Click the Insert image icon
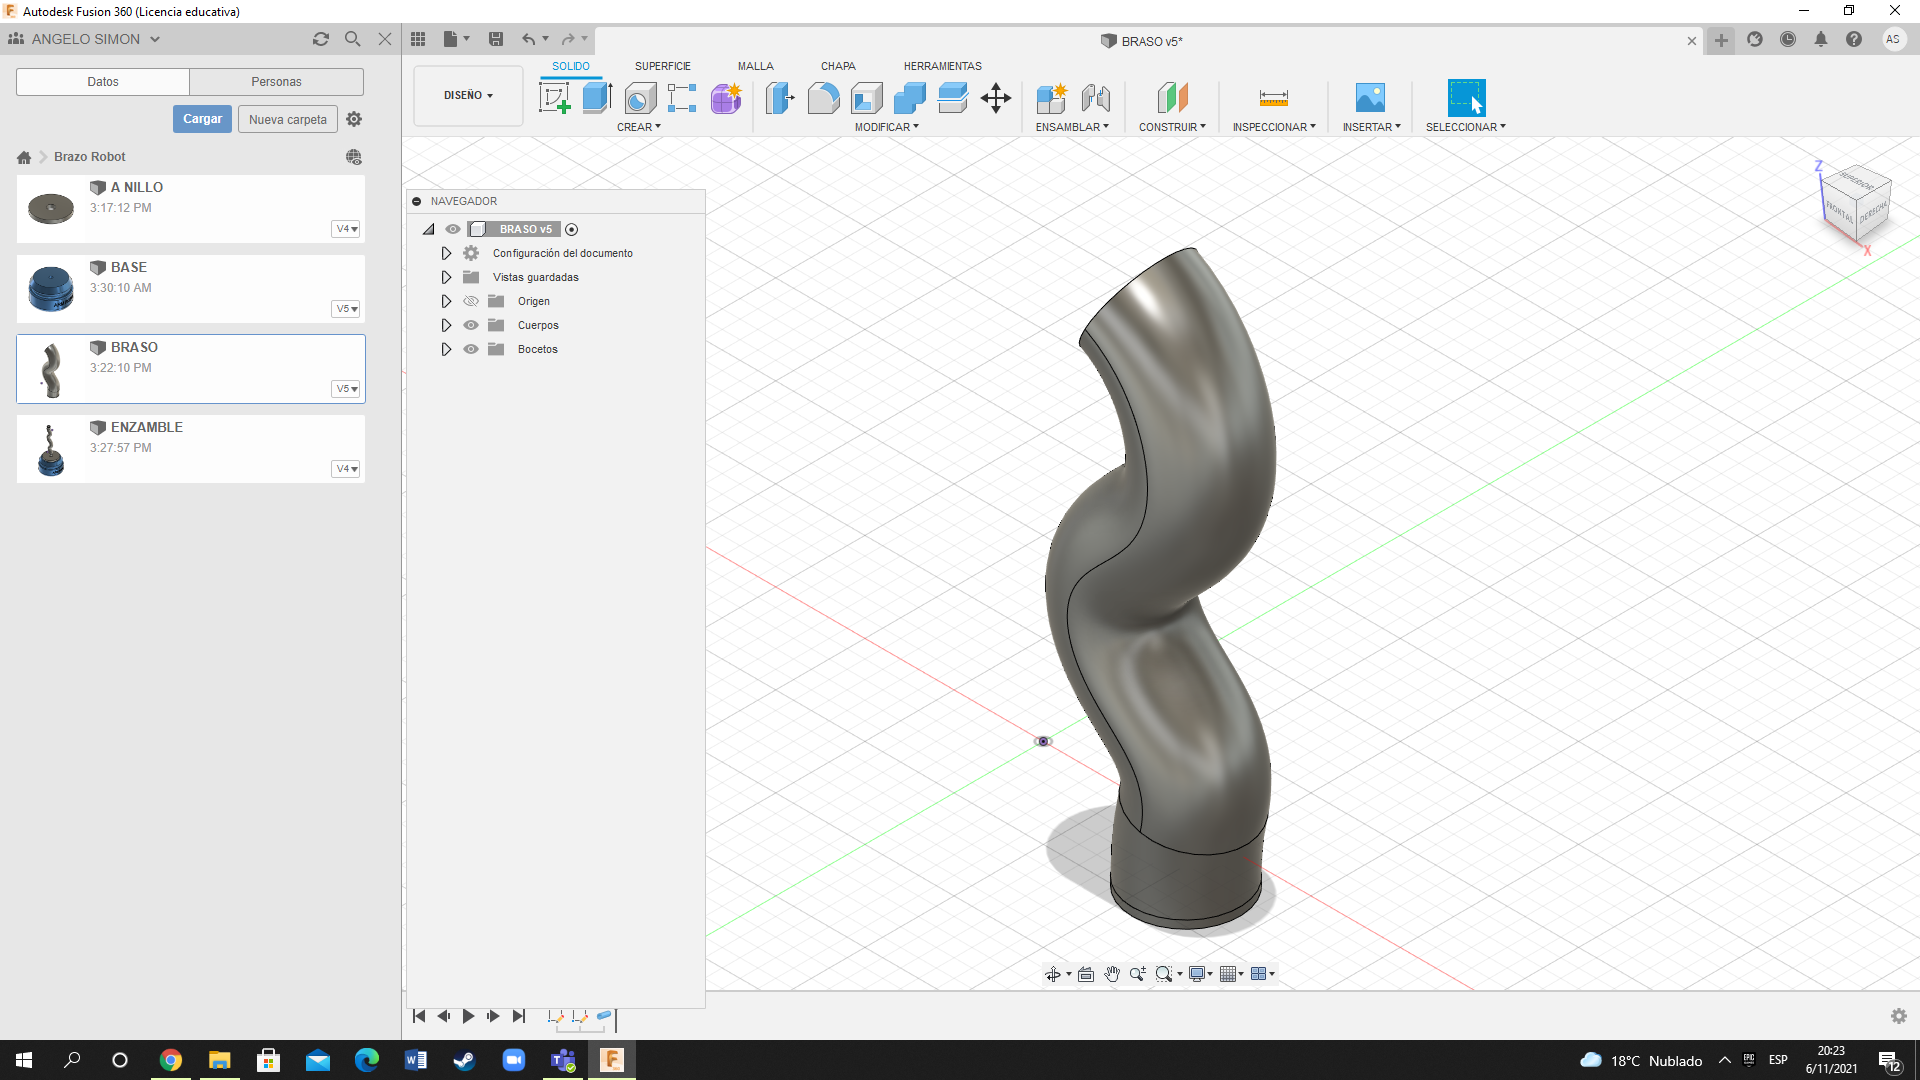This screenshot has height=1080, width=1920. click(x=1370, y=98)
